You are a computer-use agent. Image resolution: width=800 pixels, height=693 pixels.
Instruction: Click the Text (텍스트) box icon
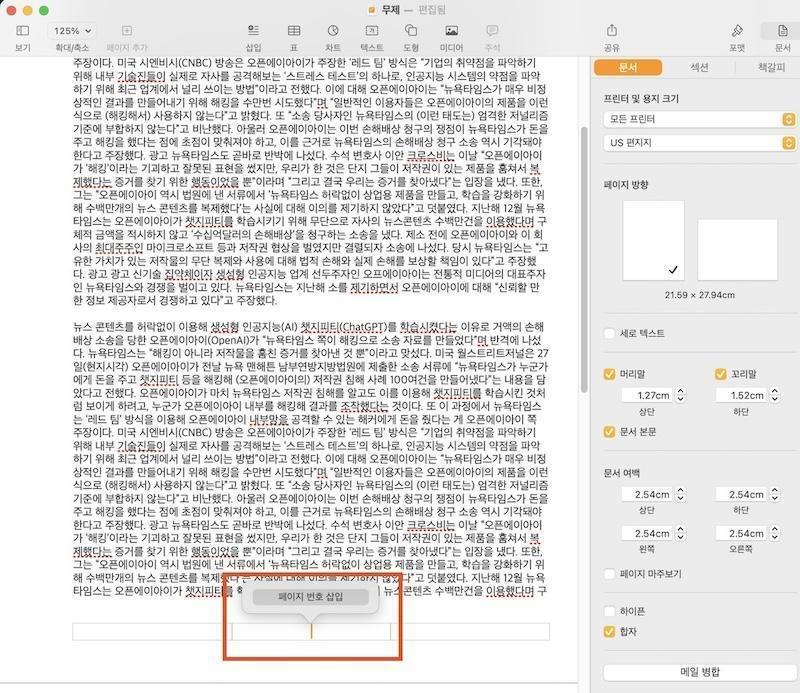click(x=372, y=31)
